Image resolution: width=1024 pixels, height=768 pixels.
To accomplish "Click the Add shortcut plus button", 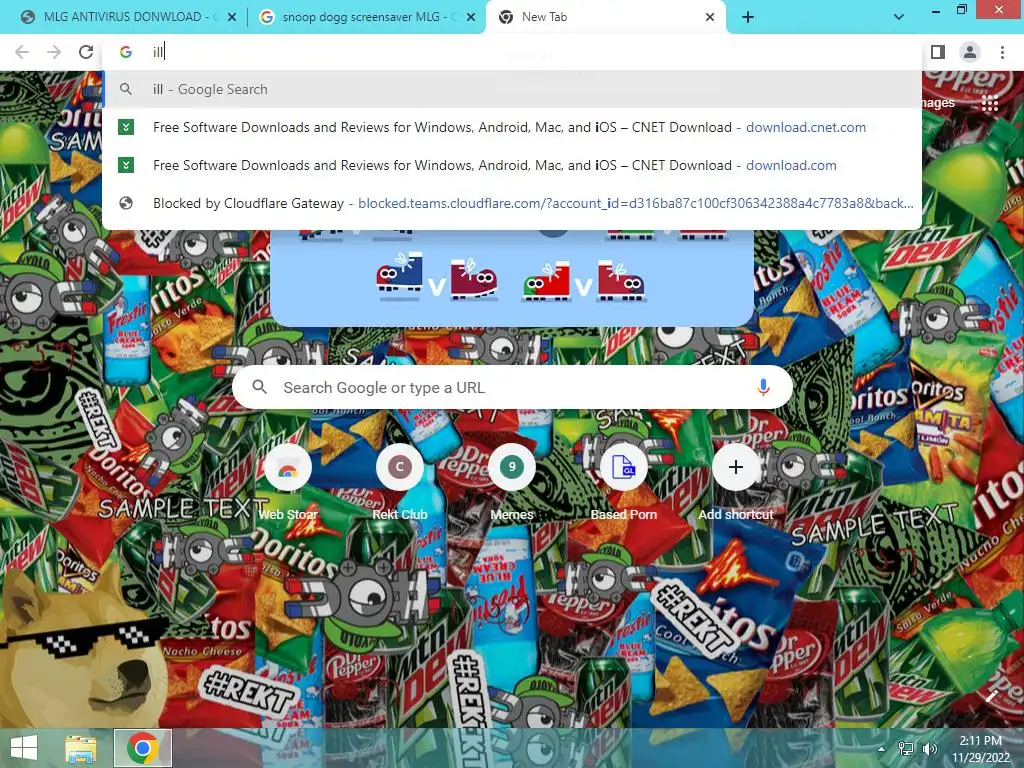I will (736, 468).
